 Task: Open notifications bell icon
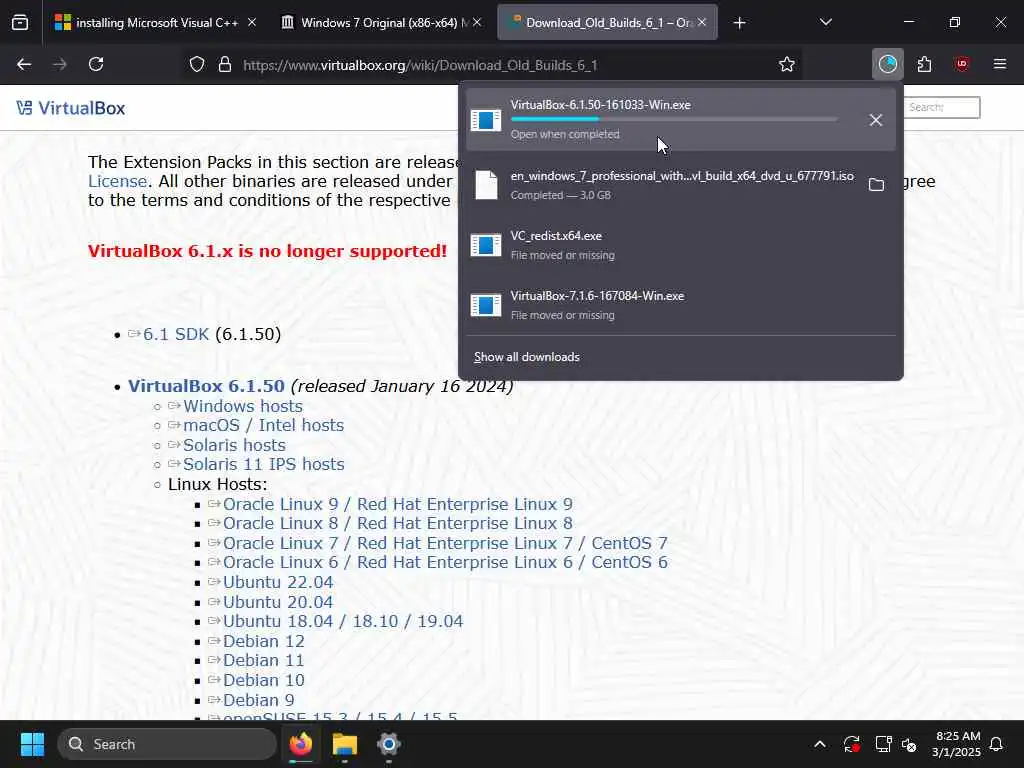[x=997, y=744]
